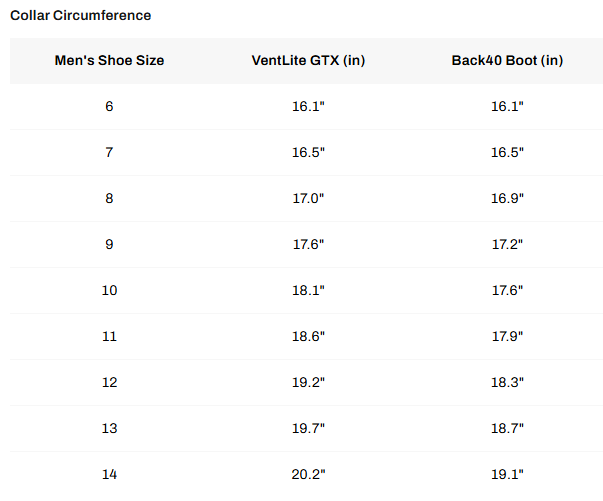
Task: Click the 17.9" Back40 Boot cell
Action: click(507, 336)
